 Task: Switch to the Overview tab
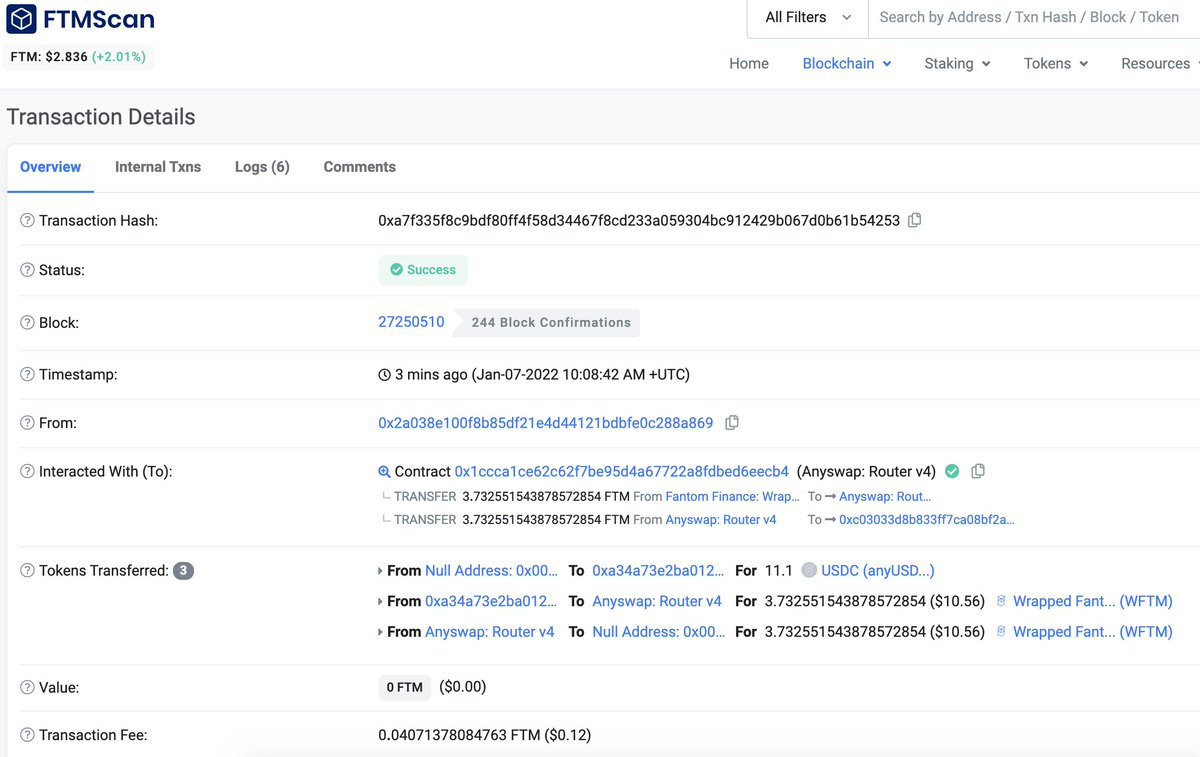click(50, 167)
